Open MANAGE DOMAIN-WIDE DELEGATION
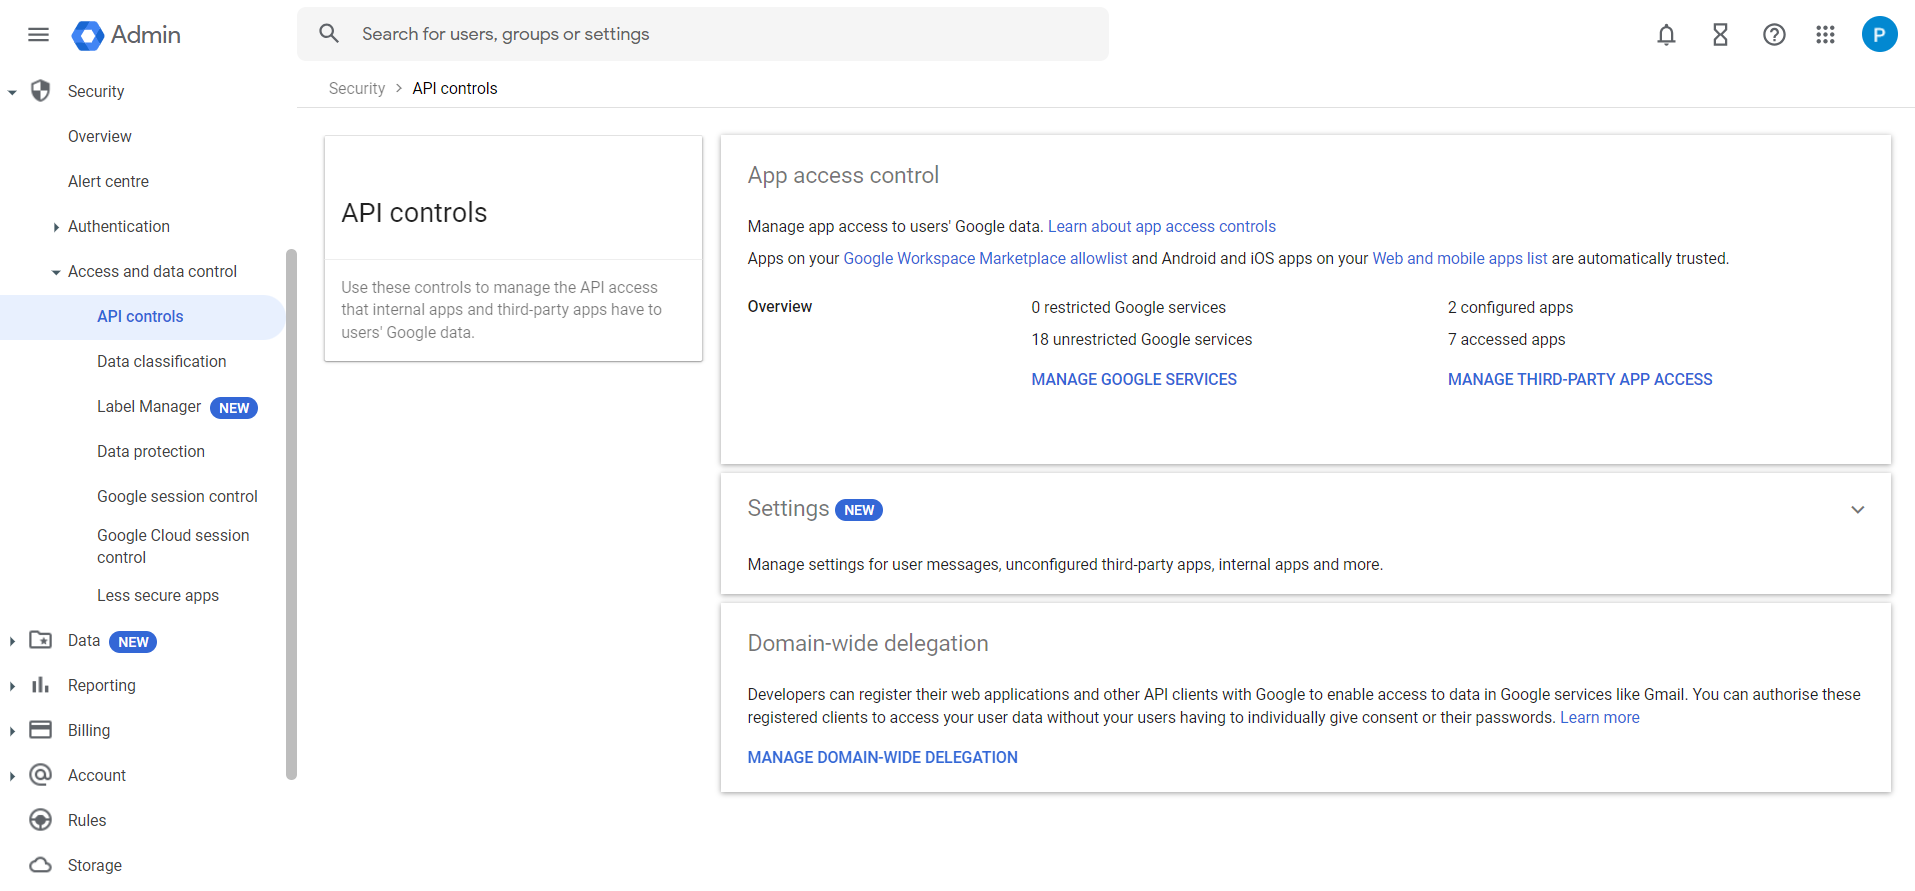 click(x=882, y=757)
